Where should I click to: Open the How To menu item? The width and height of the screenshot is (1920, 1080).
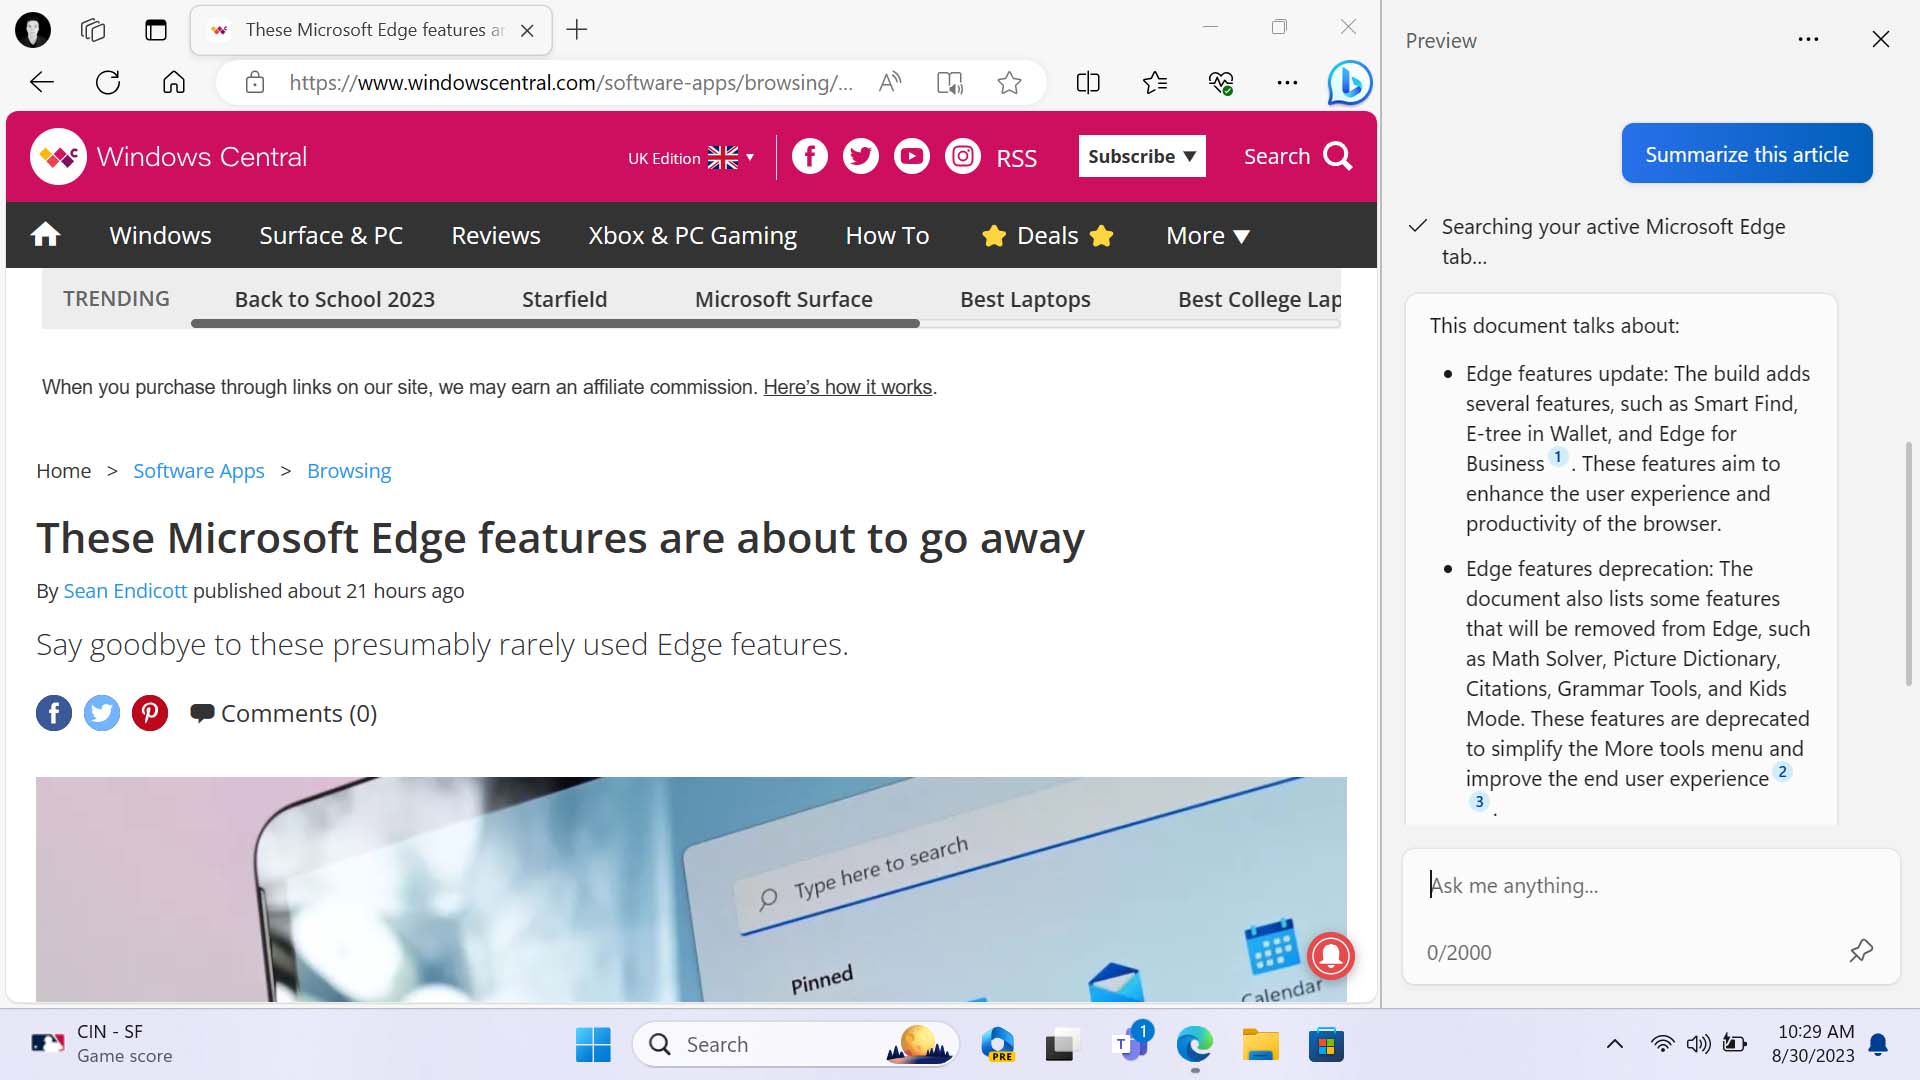[x=886, y=233]
